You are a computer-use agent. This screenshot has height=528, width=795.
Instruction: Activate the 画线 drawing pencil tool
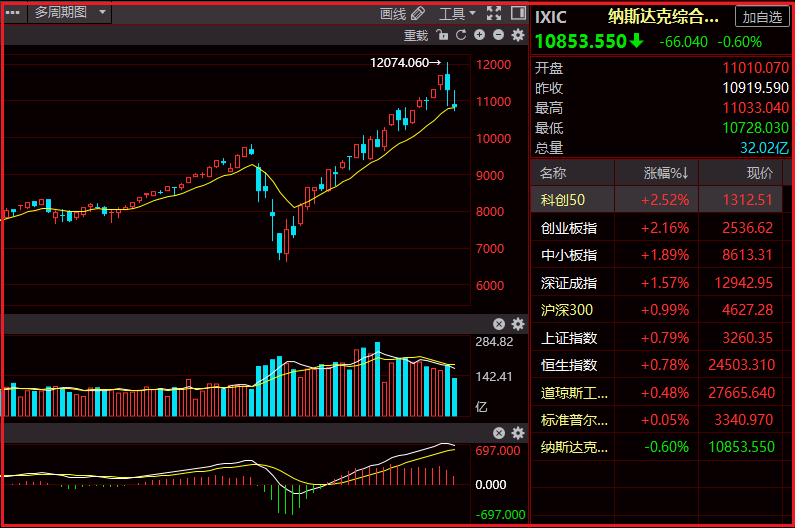tap(402, 14)
